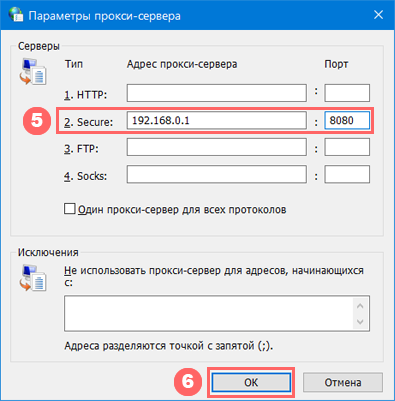Click the HTTP port field
This screenshot has height=401, width=395.
[x=347, y=93]
